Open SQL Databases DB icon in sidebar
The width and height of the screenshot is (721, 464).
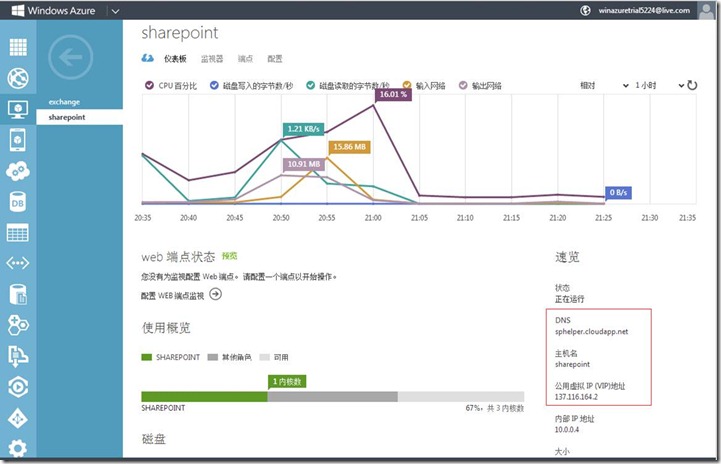[x=17, y=202]
